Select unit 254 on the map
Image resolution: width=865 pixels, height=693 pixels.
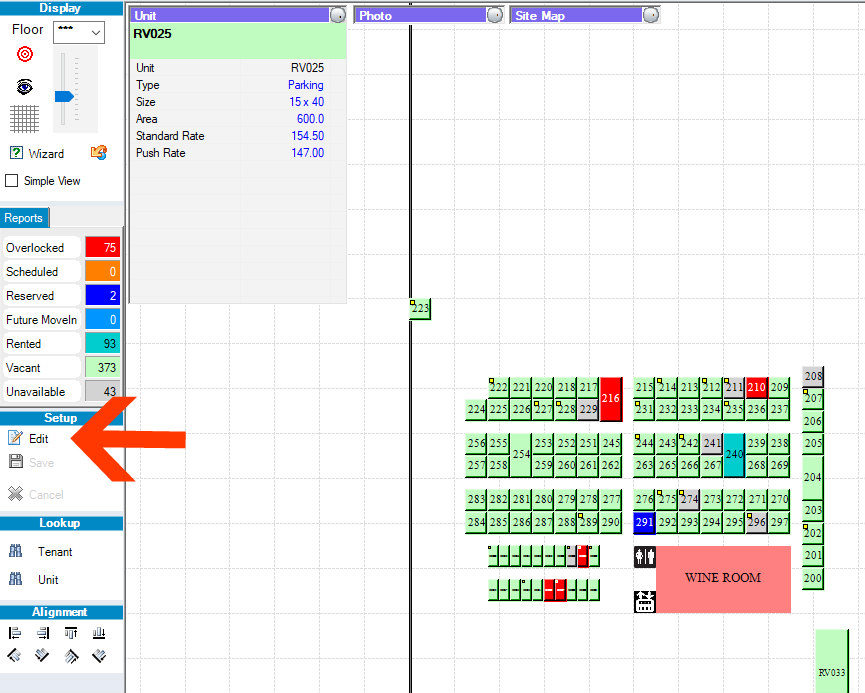[x=521, y=455]
